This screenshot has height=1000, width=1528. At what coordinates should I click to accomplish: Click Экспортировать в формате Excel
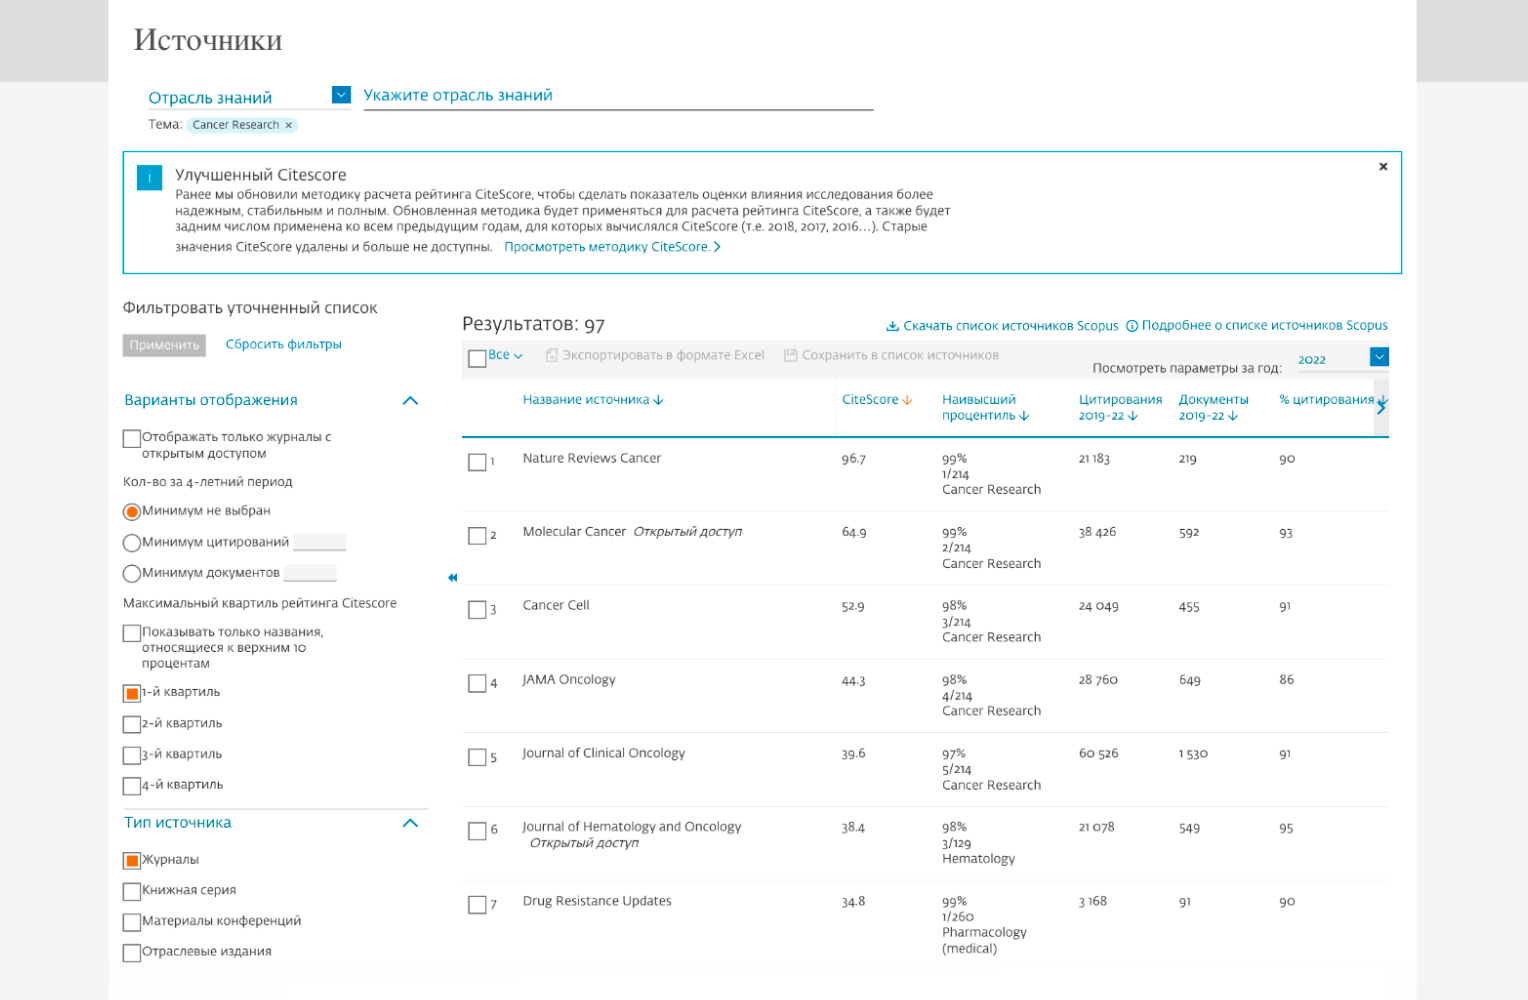pyautogui.click(x=663, y=355)
